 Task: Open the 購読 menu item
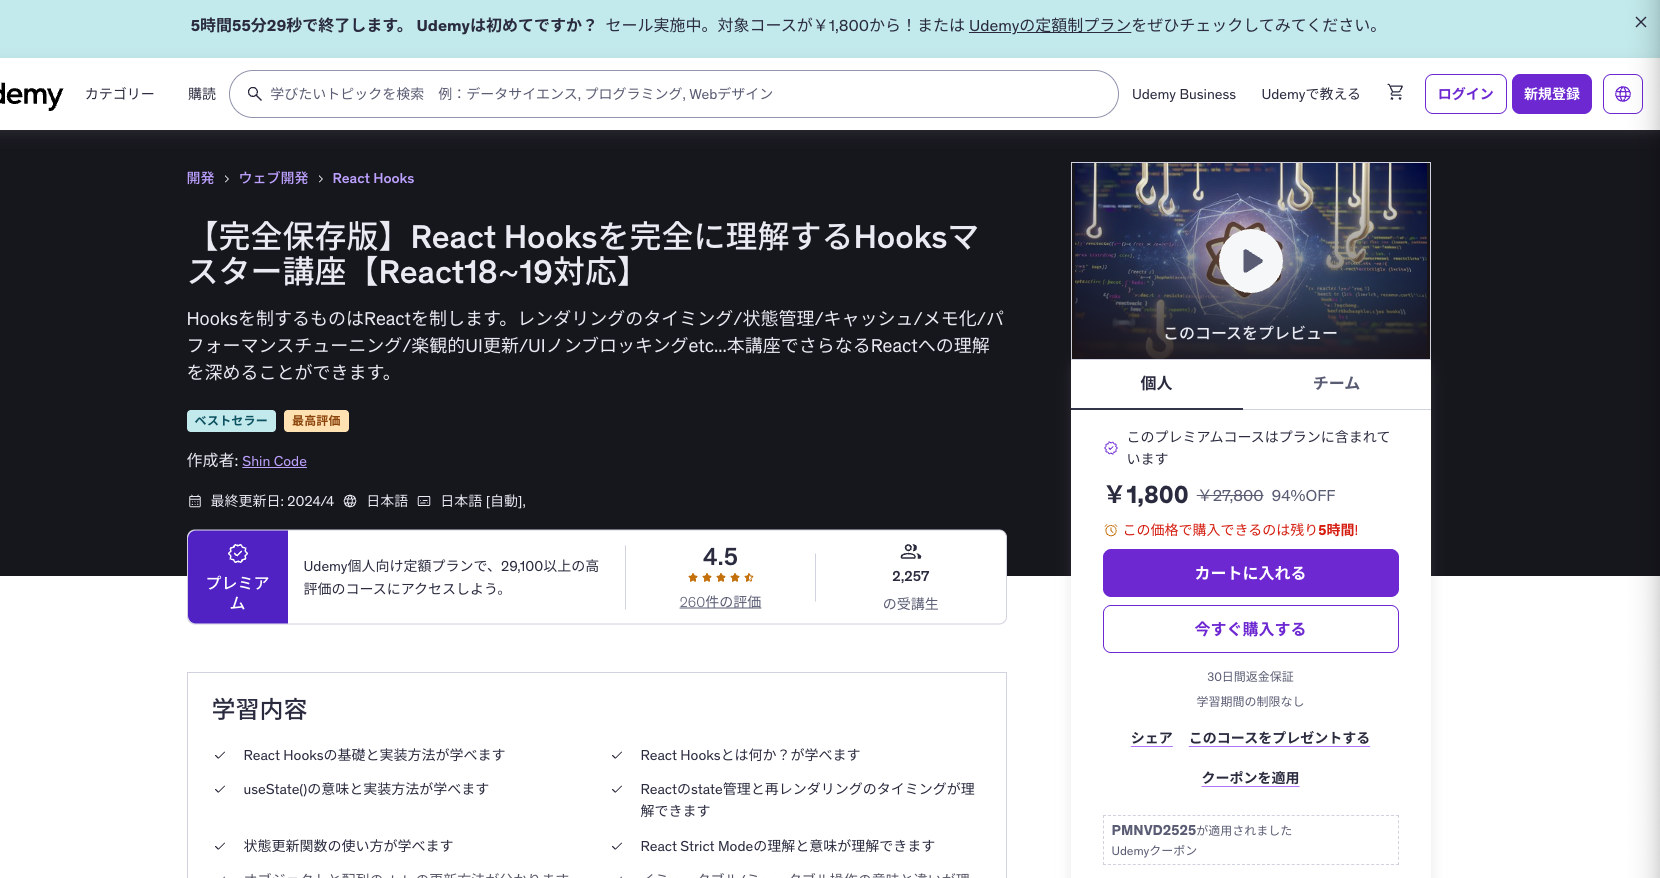(202, 94)
